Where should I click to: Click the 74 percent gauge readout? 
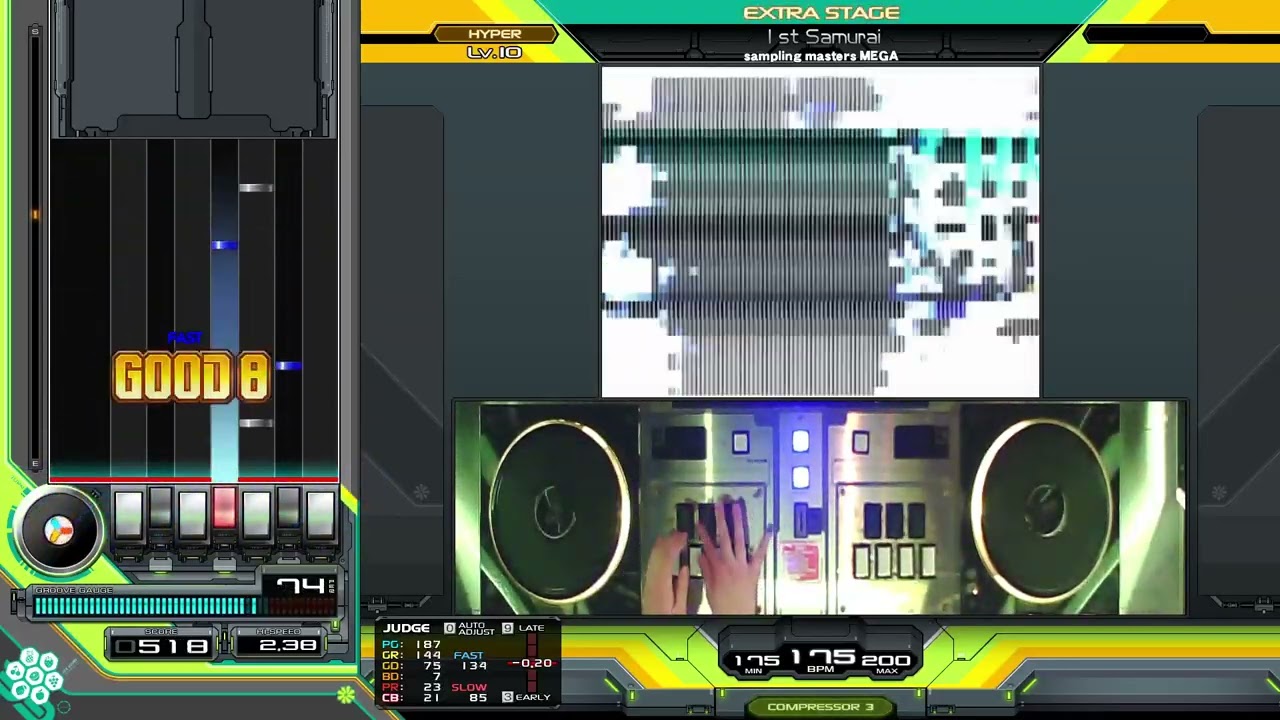click(x=300, y=585)
